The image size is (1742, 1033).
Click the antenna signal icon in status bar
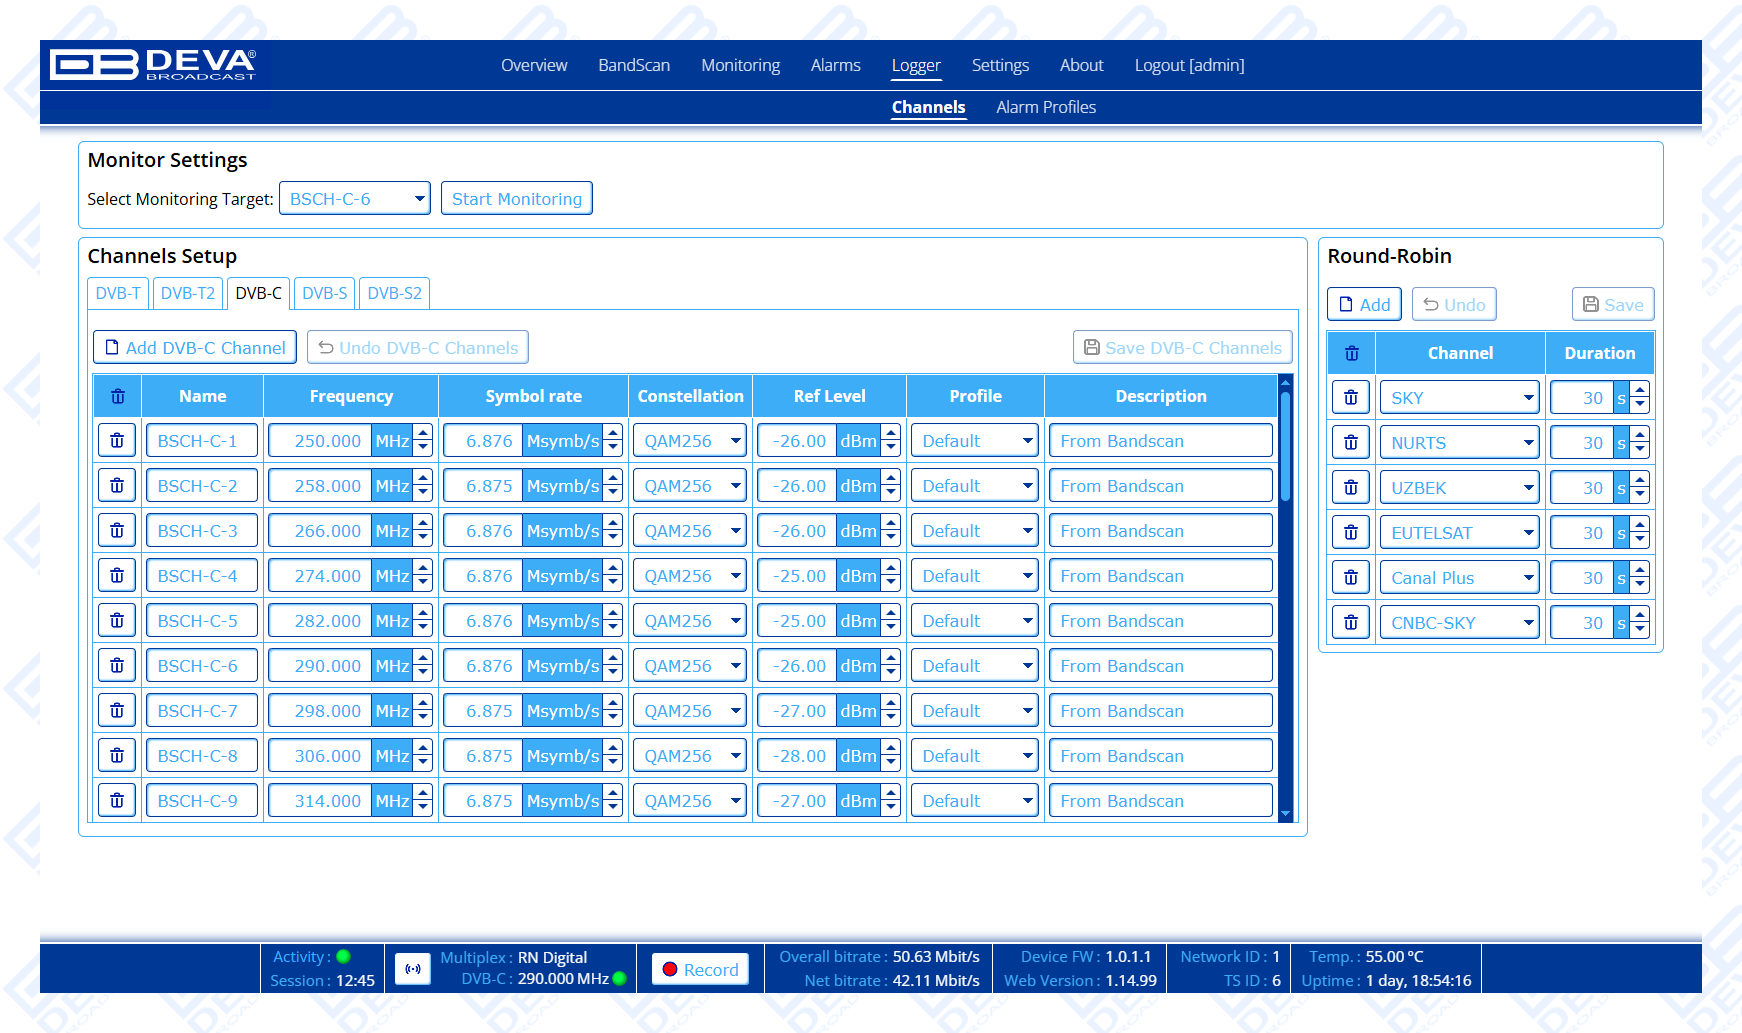point(412,969)
